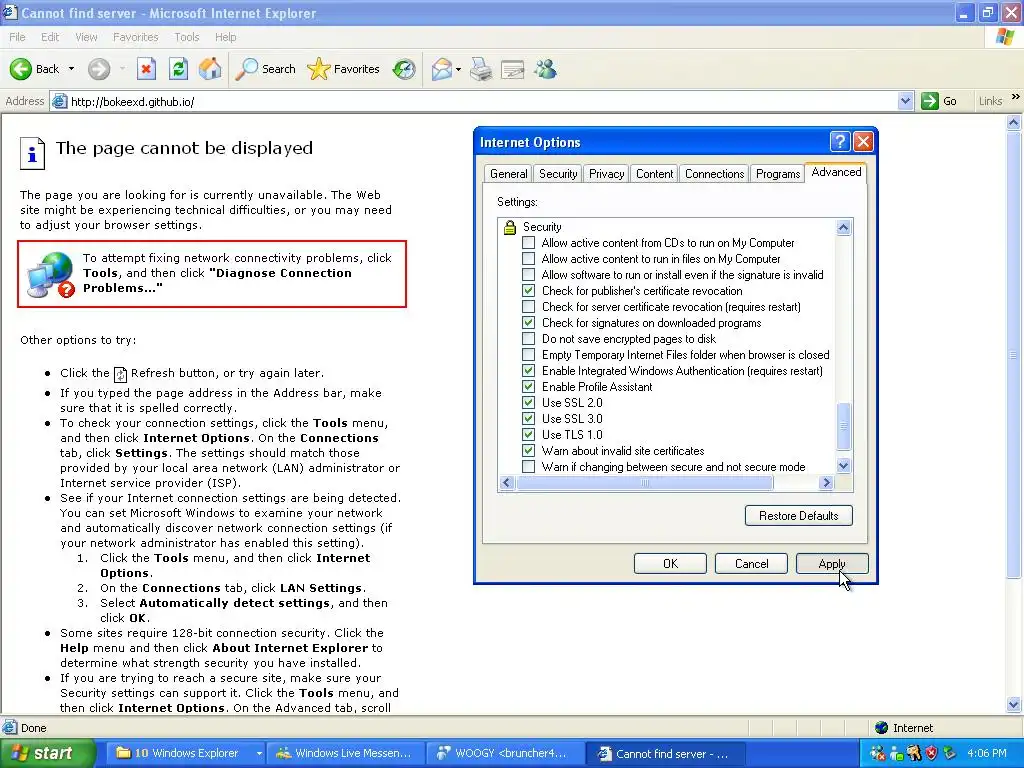
Task: Click the taskbar clock showing 4:06 PM
Action: pyautogui.click(x=987, y=753)
